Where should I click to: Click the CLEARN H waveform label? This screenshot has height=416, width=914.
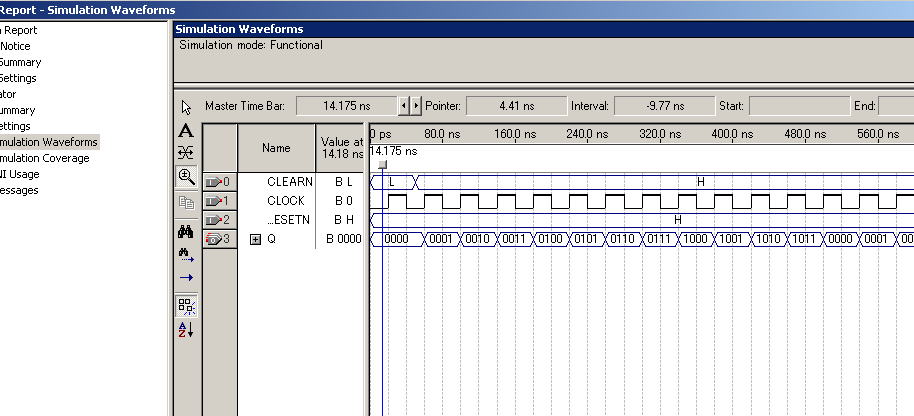701,182
